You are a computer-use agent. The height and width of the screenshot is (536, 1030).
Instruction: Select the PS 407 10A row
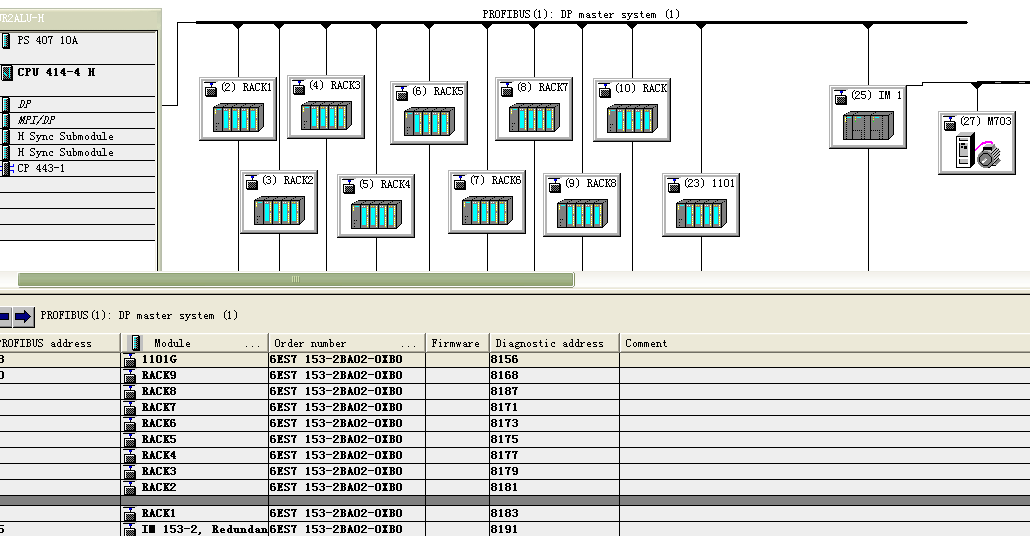(x=78, y=40)
